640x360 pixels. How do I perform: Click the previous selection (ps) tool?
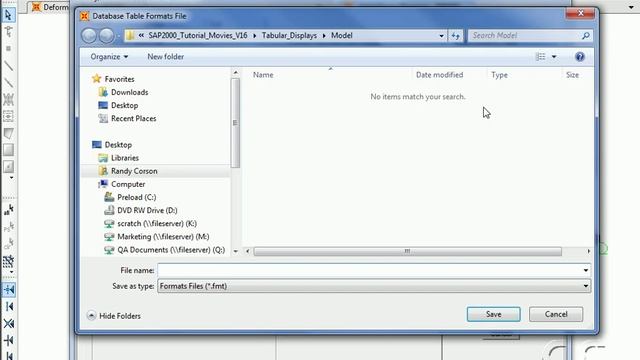(x=8, y=227)
